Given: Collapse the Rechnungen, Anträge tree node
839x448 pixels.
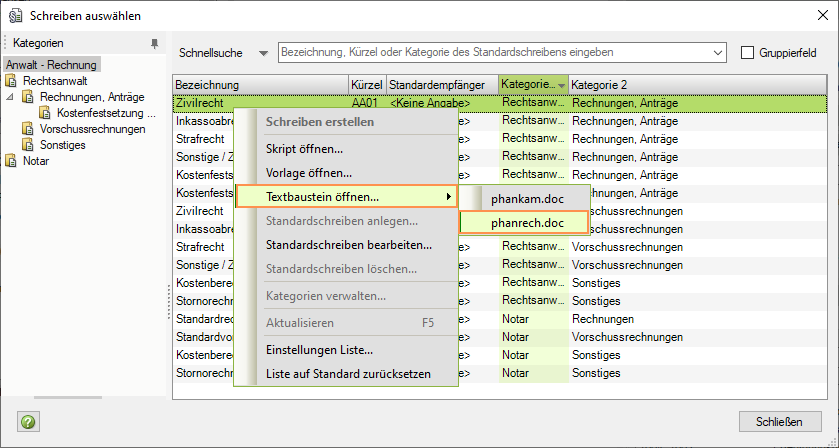Looking at the screenshot, I should [x=10, y=97].
